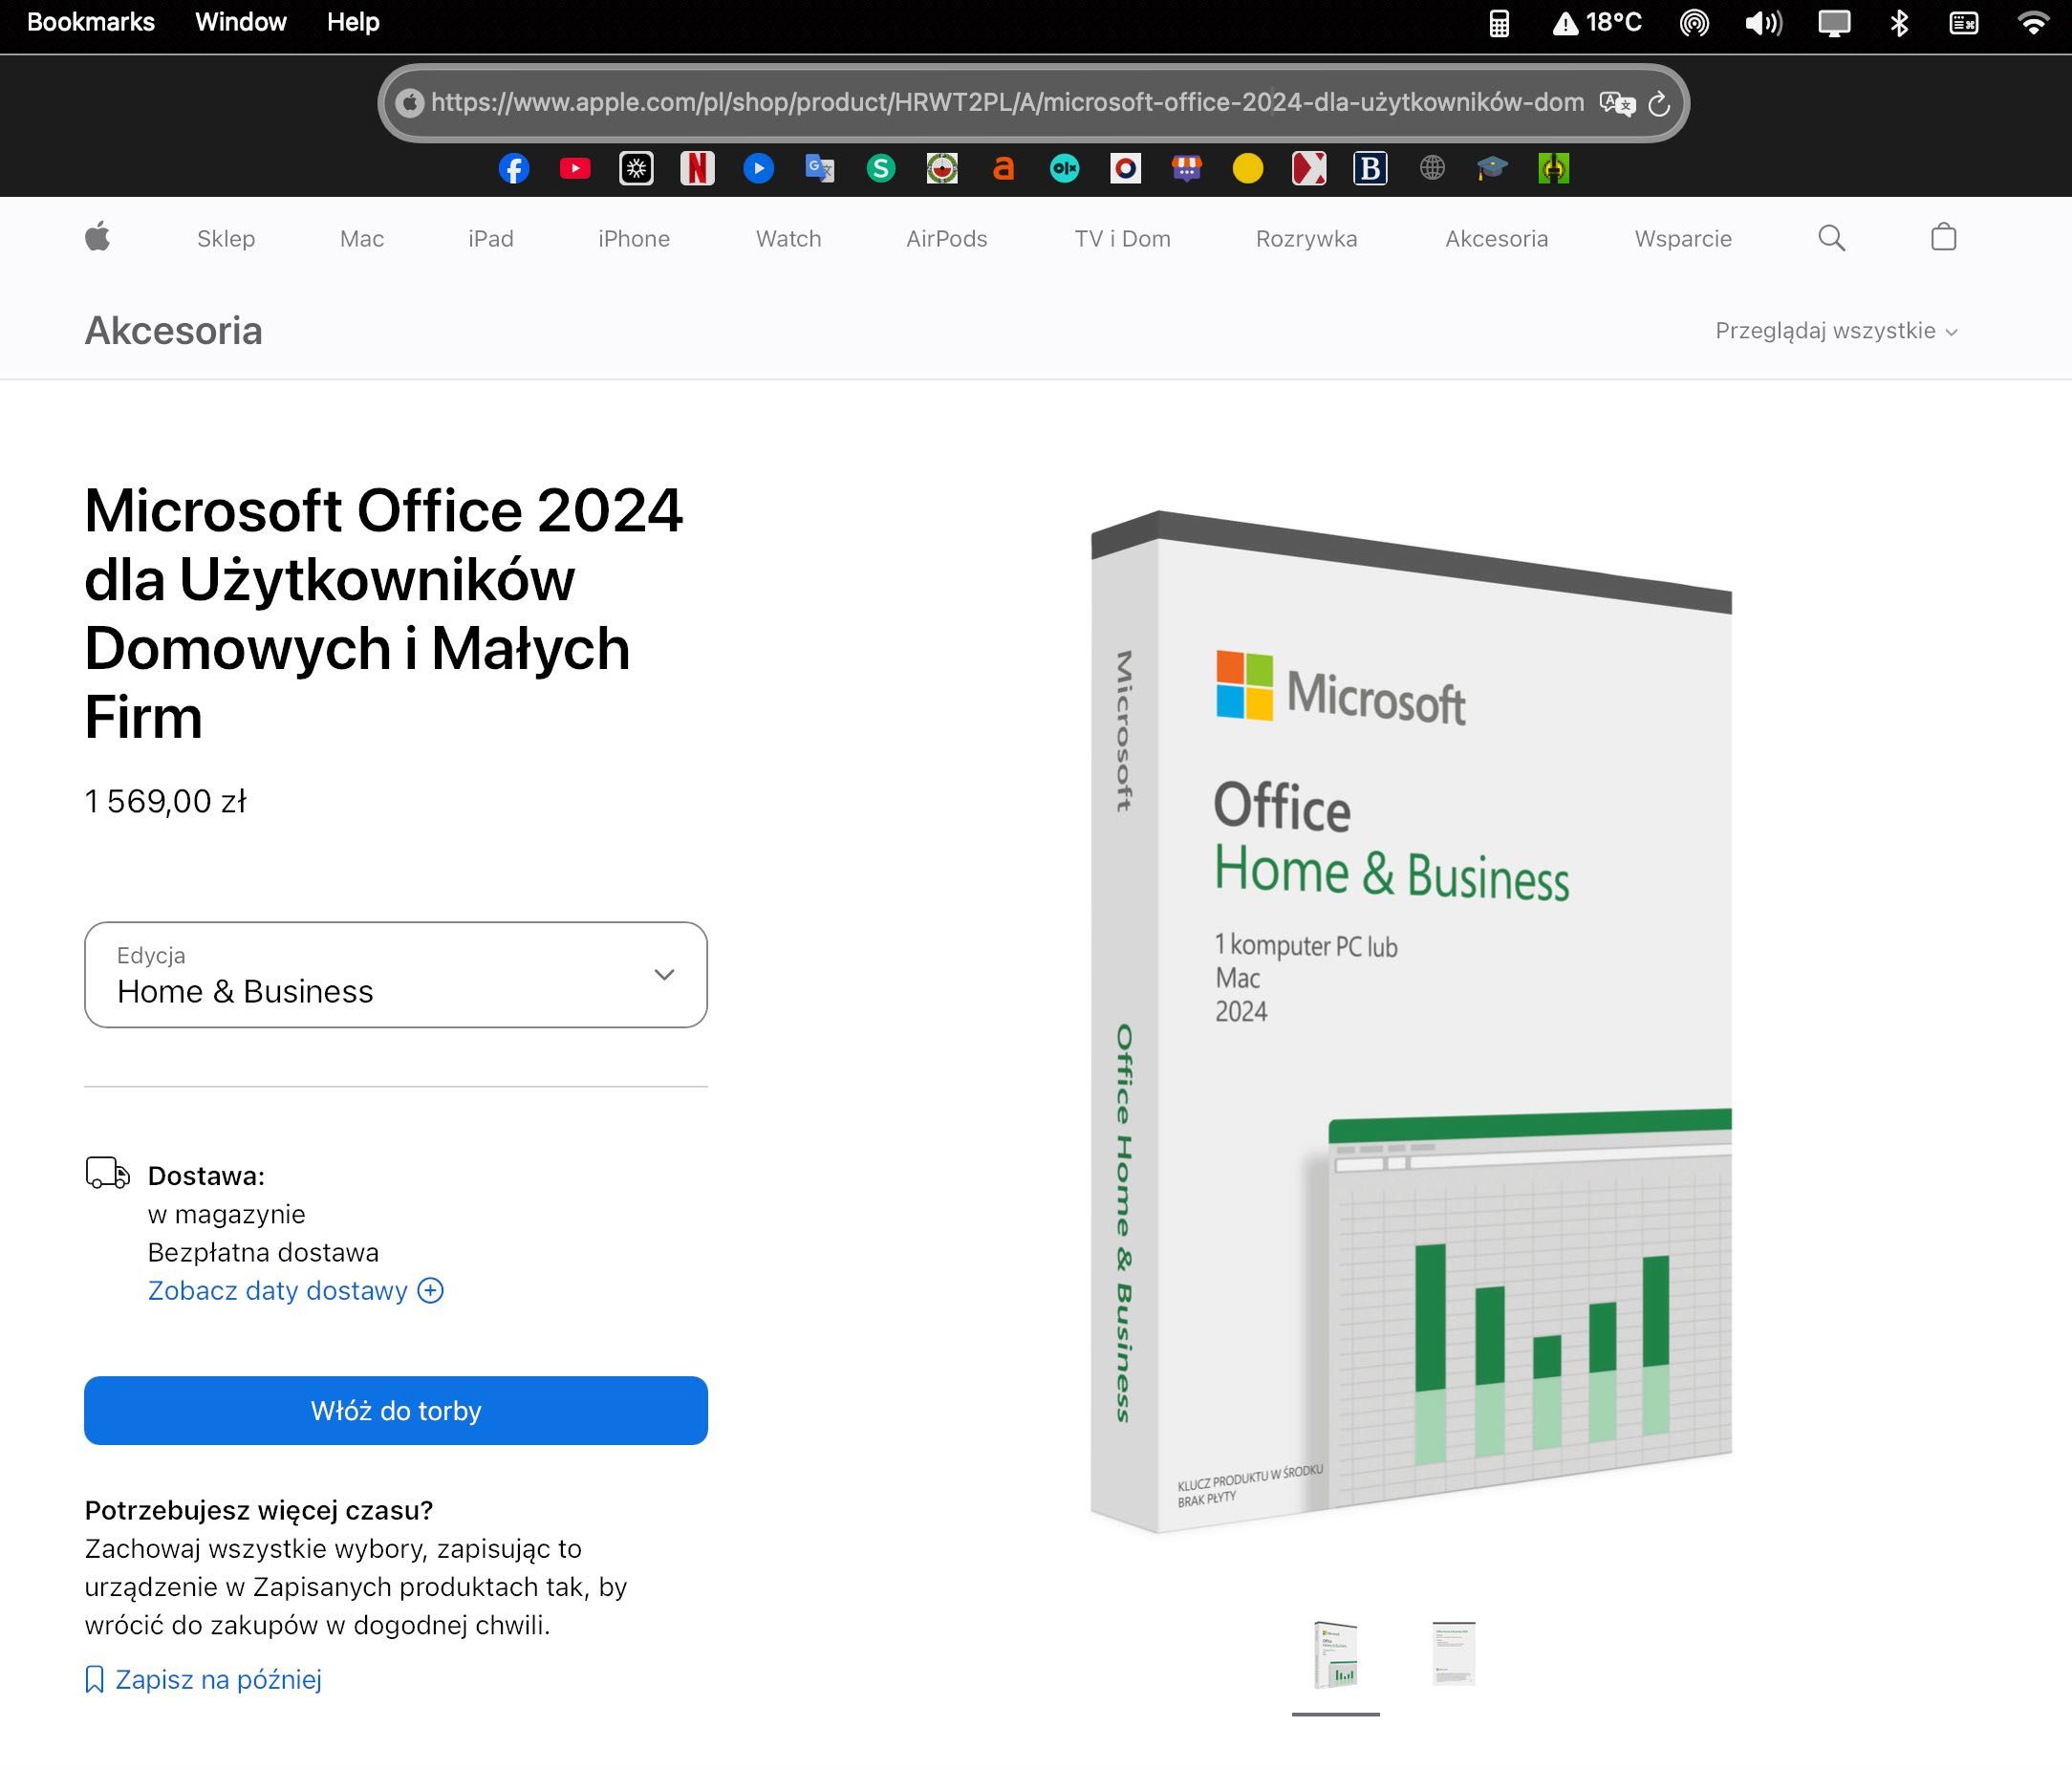Viewport: 2072px width, 1770px height.
Task: Open the Netflix bookmark icon
Action: click(697, 169)
